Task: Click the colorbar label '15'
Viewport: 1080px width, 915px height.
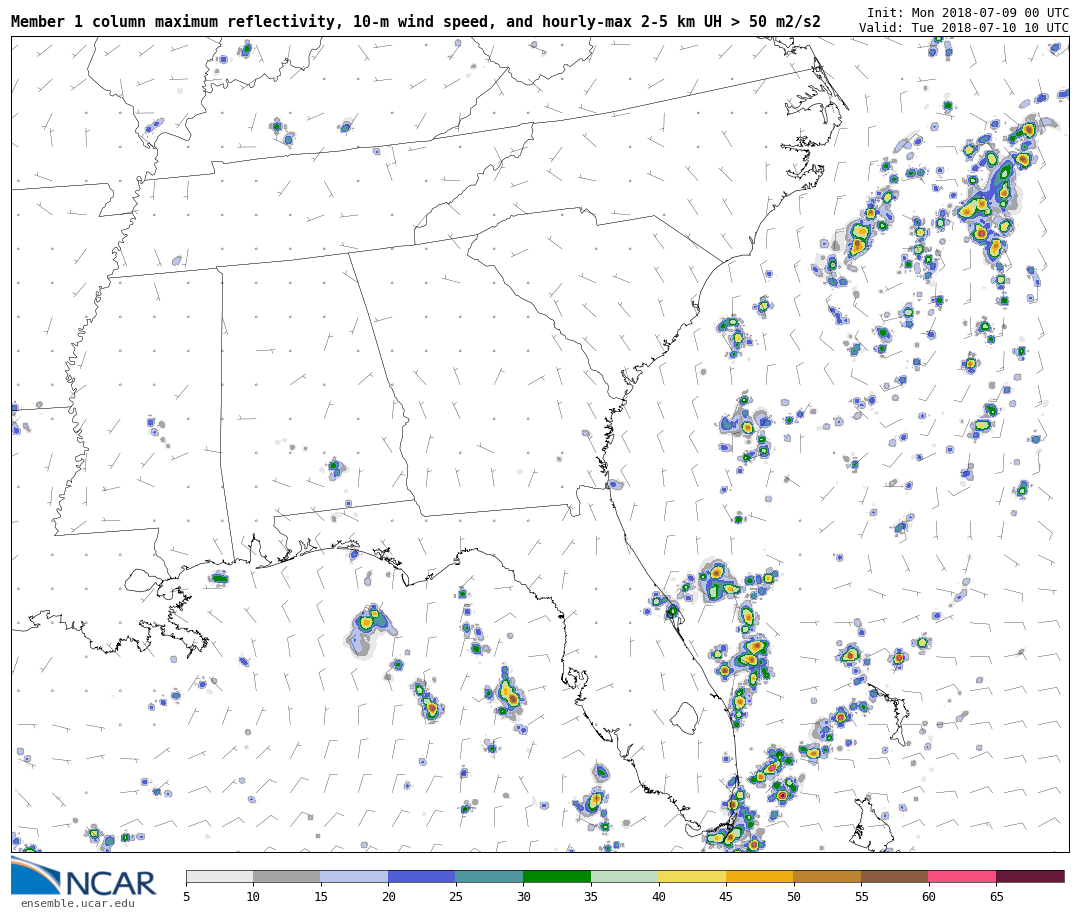Action: pos(321,896)
